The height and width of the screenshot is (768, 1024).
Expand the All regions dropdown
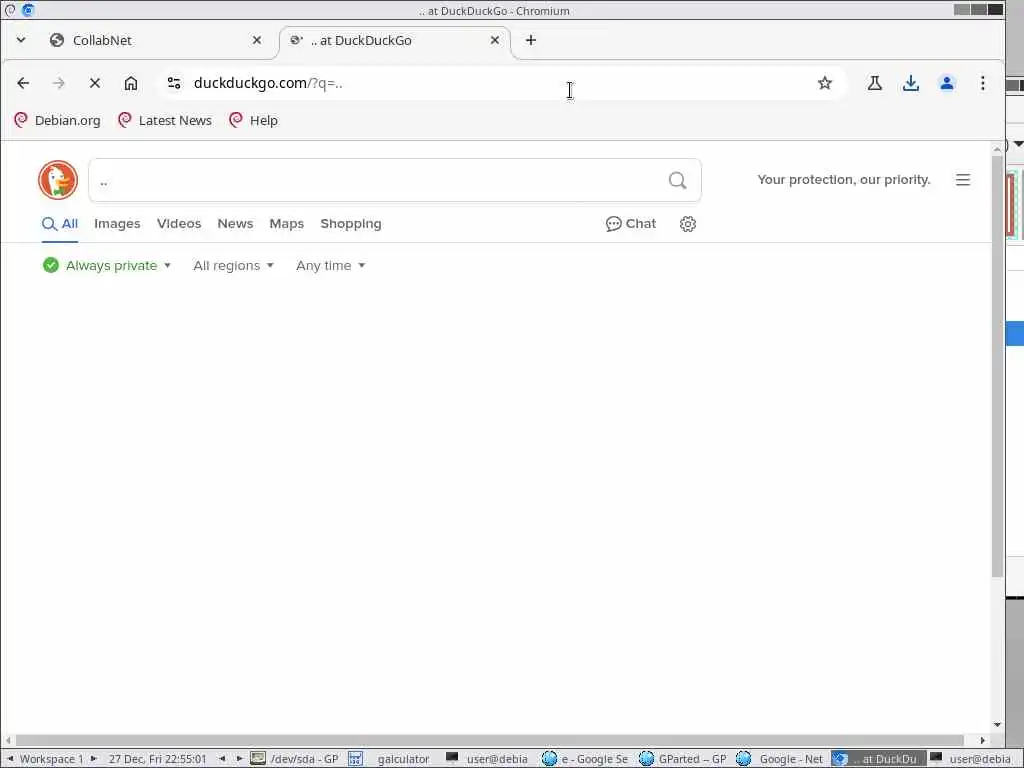pyautogui.click(x=233, y=266)
